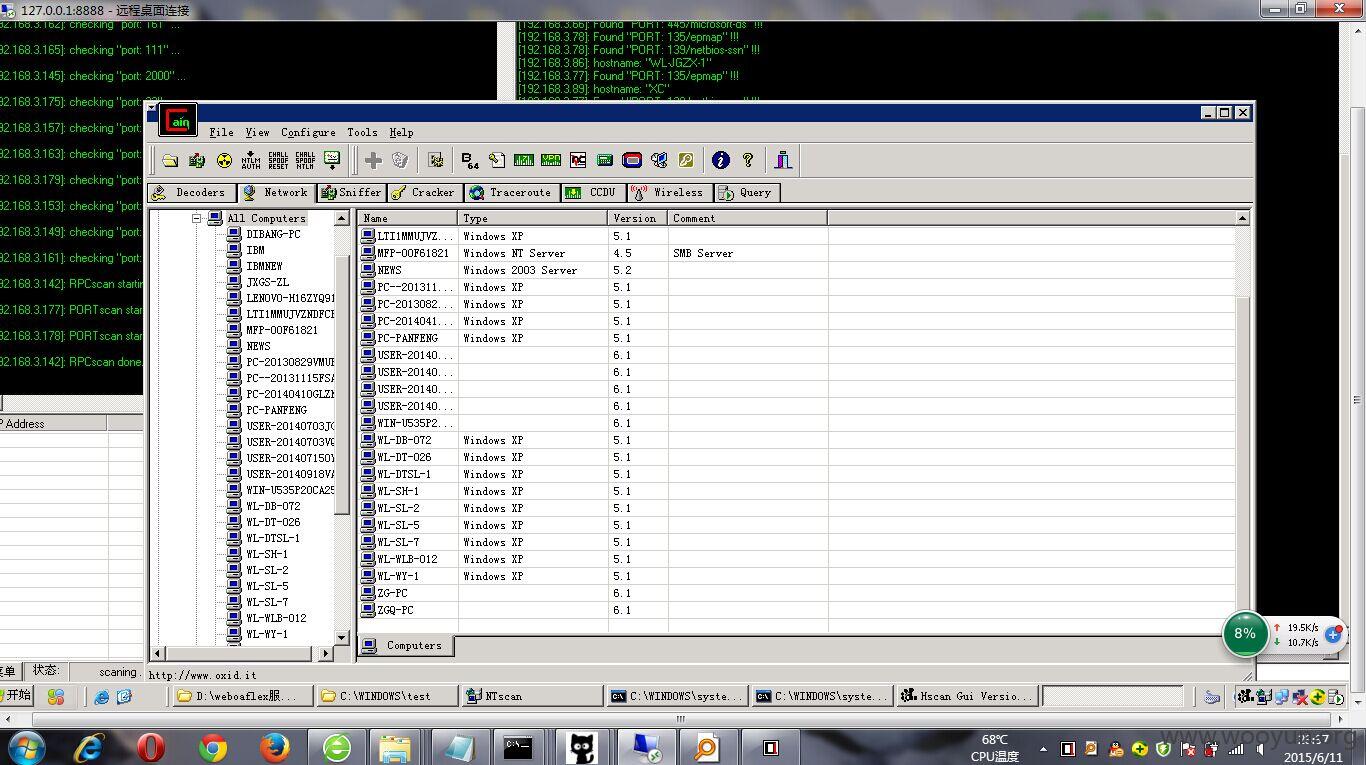Click the Remove from list trash icon

tap(400, 160)
